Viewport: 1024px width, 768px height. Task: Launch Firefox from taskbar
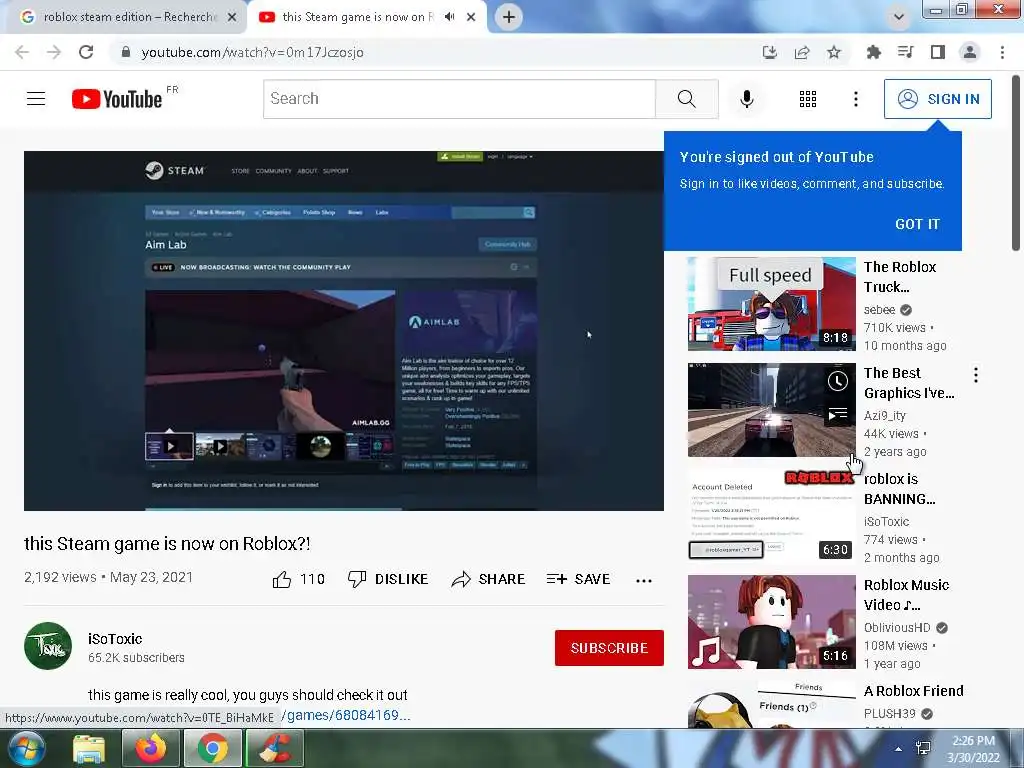tap(151, 748)
